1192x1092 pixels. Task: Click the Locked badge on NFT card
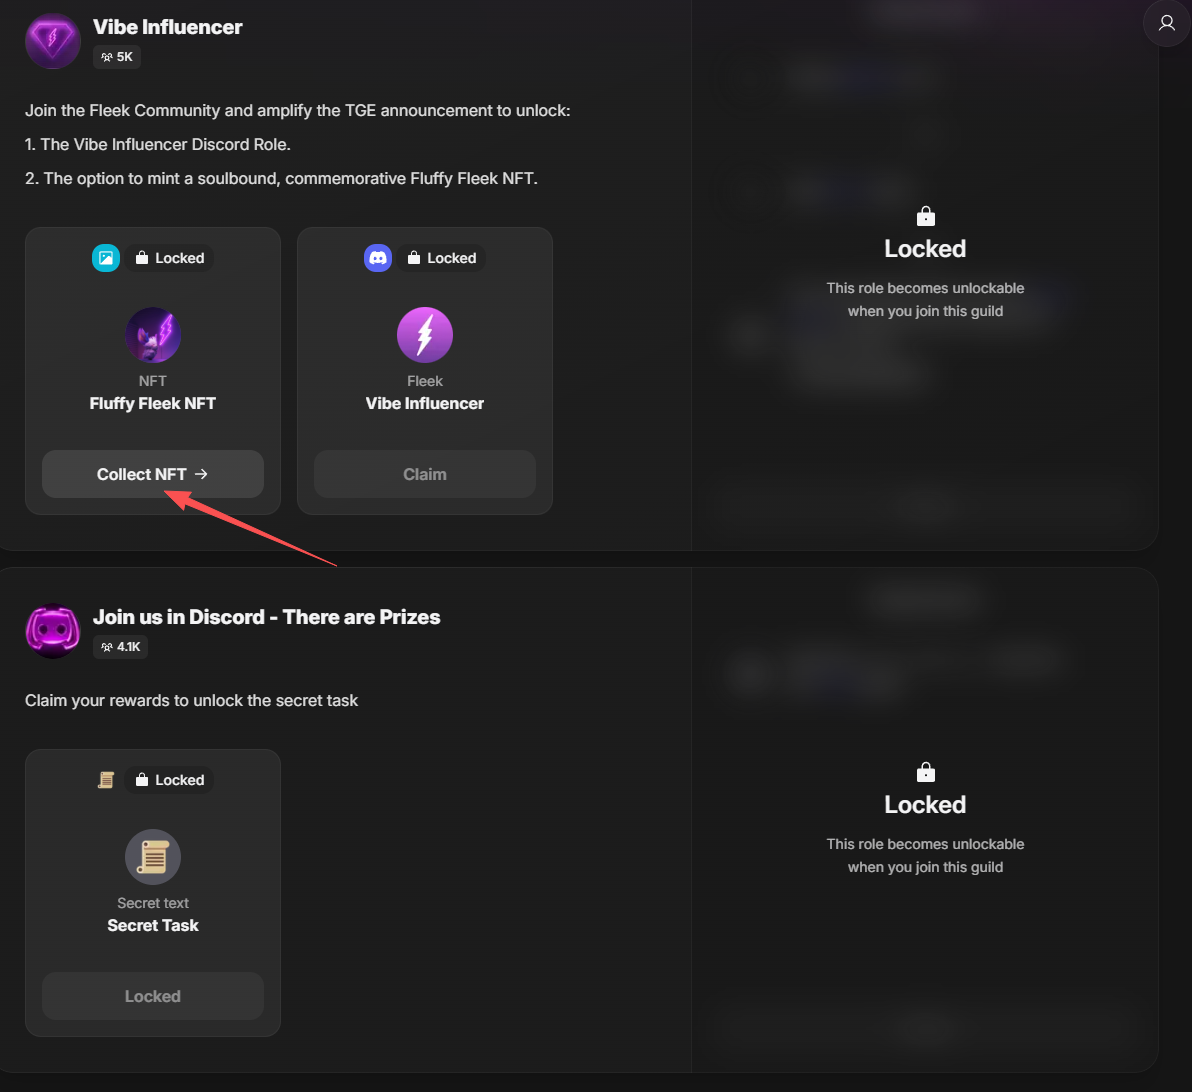tap(170, 258)
